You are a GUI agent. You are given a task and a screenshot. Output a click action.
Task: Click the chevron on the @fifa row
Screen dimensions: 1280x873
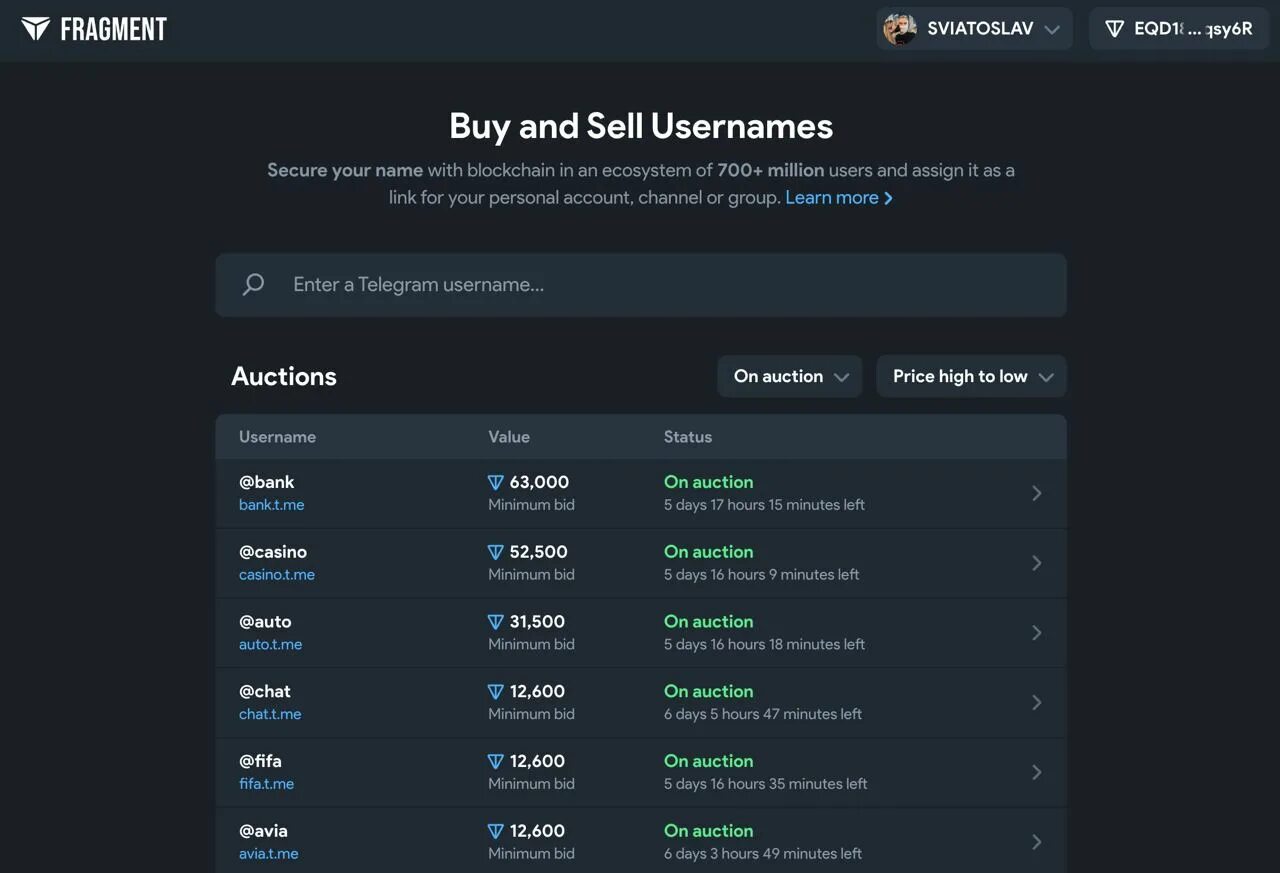(1037, 772)
